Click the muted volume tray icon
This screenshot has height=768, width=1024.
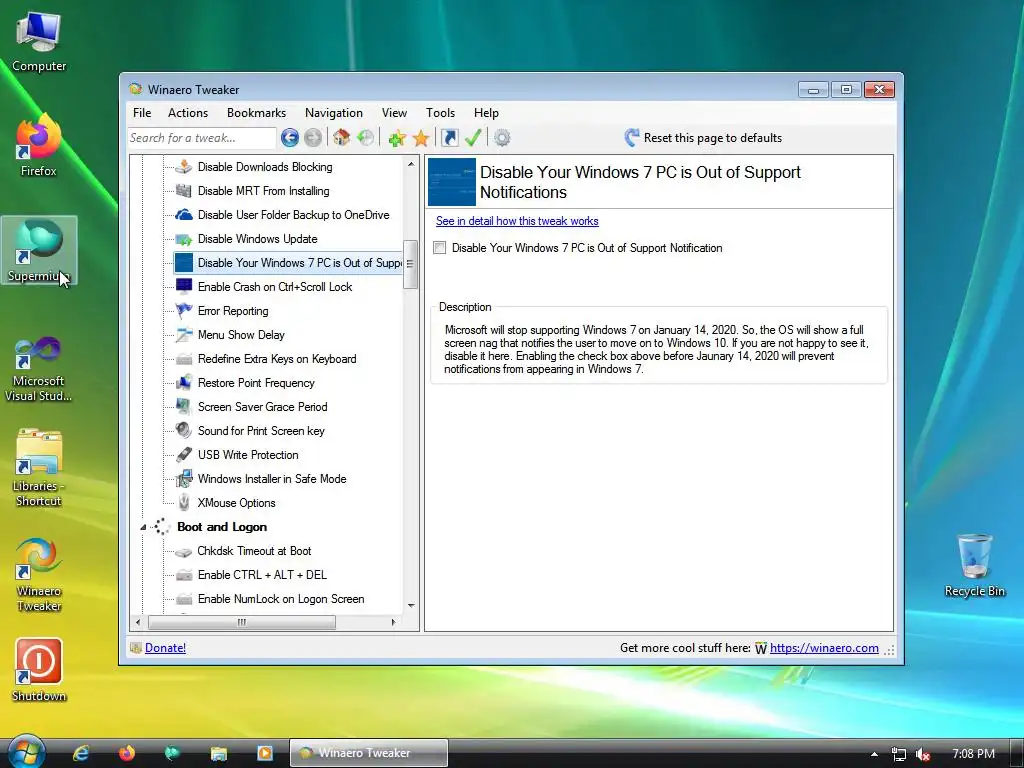(x=923, y=754)
